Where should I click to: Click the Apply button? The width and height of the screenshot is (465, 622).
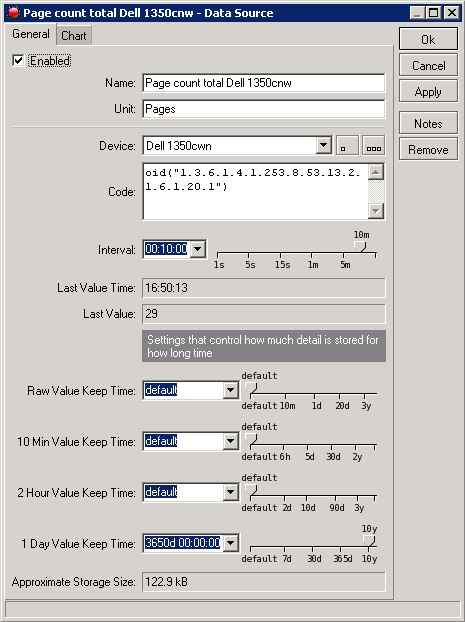pyautogui.click(x=428, y=92)
